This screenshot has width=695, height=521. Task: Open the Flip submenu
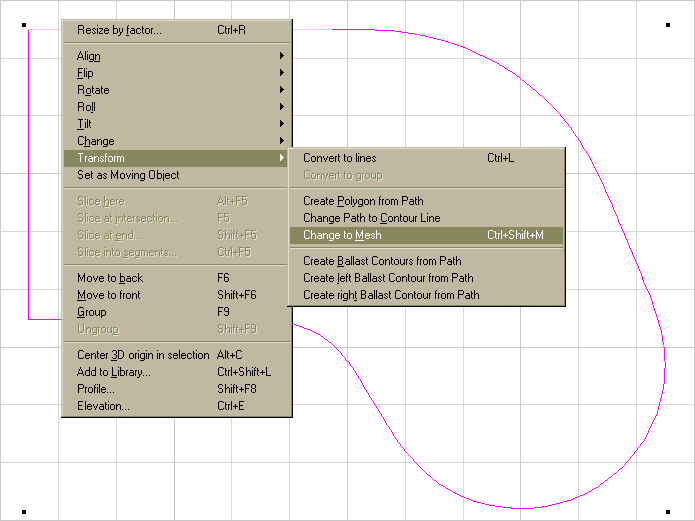coord(176,73)
